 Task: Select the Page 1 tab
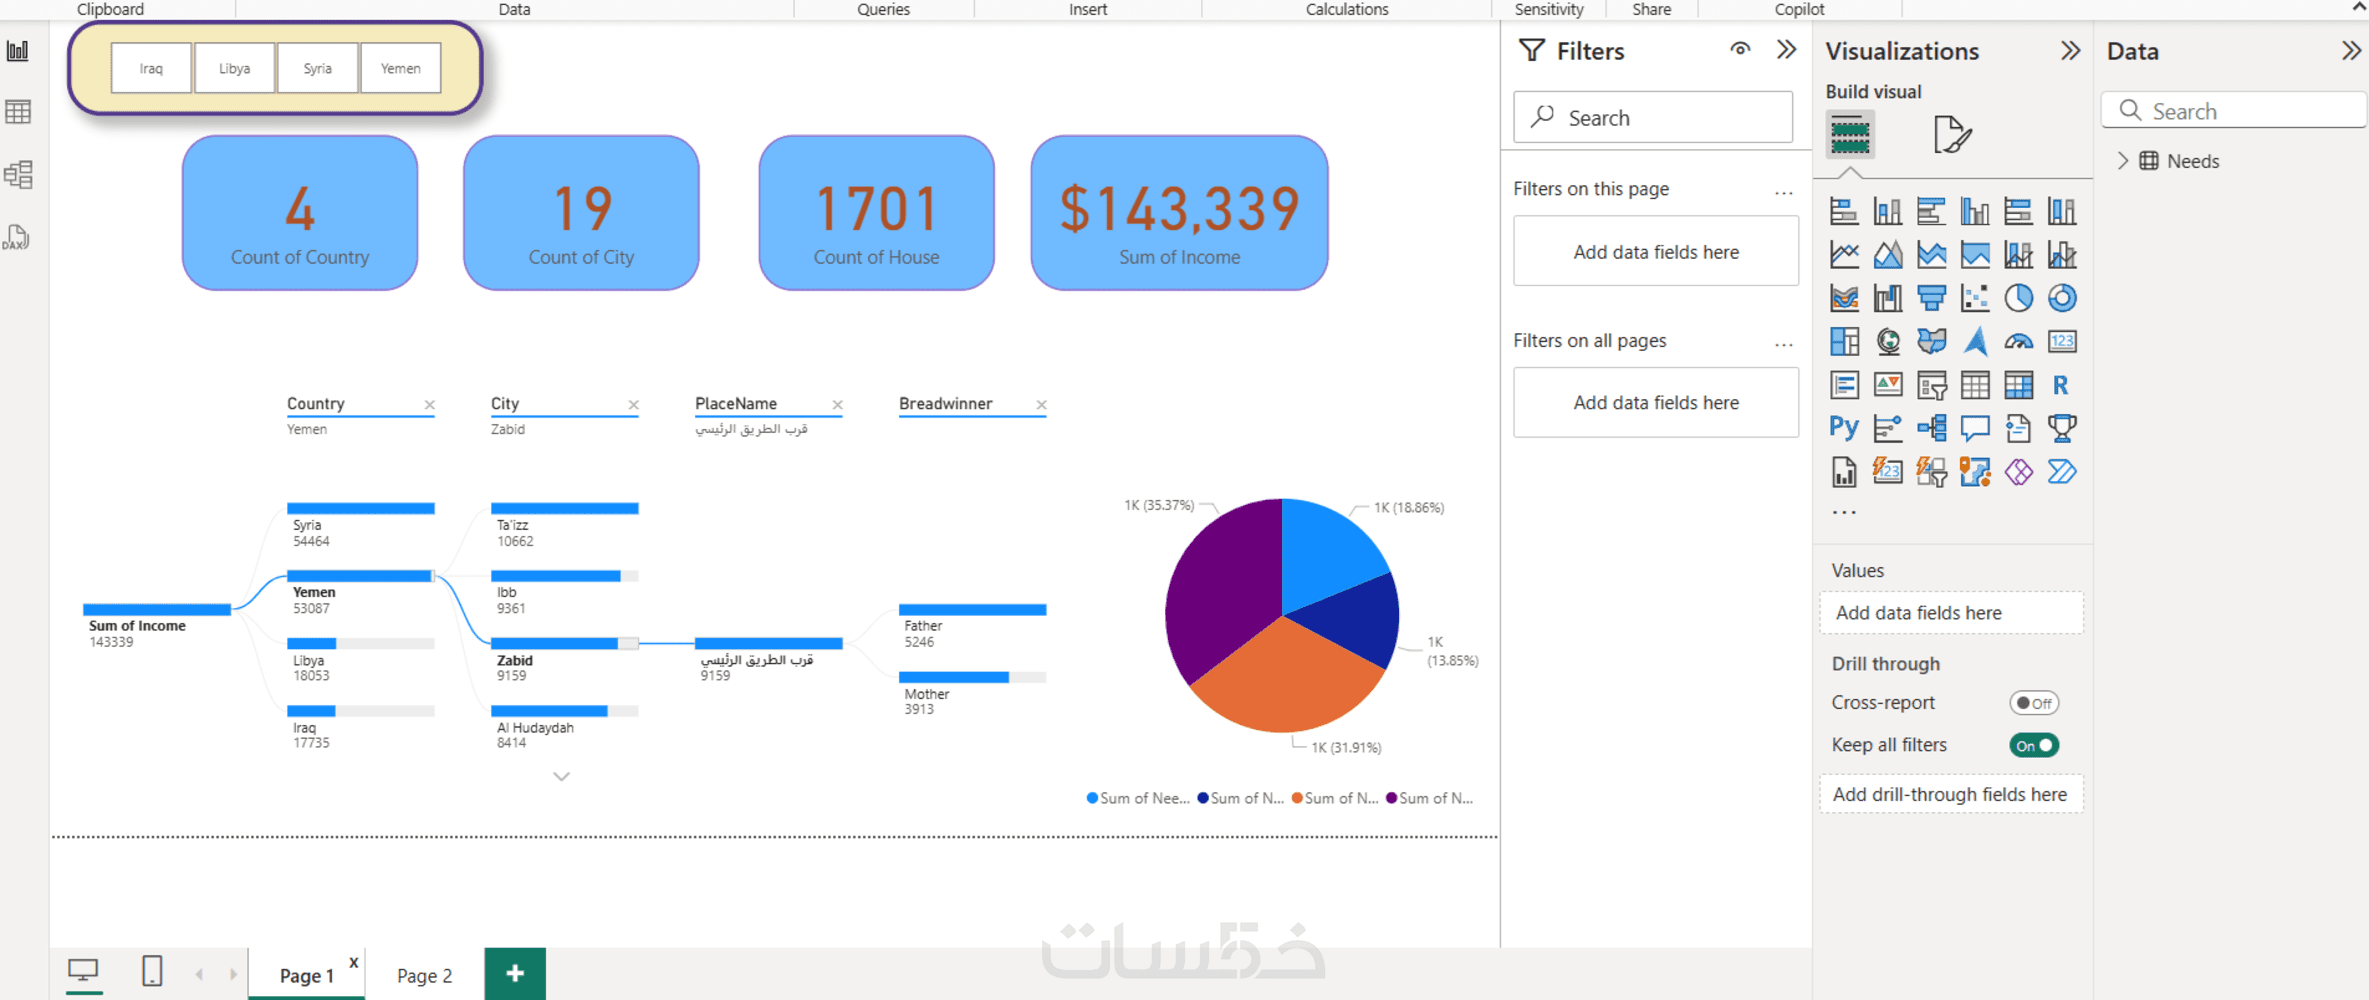pyautogui.click(x=306, y=975)
